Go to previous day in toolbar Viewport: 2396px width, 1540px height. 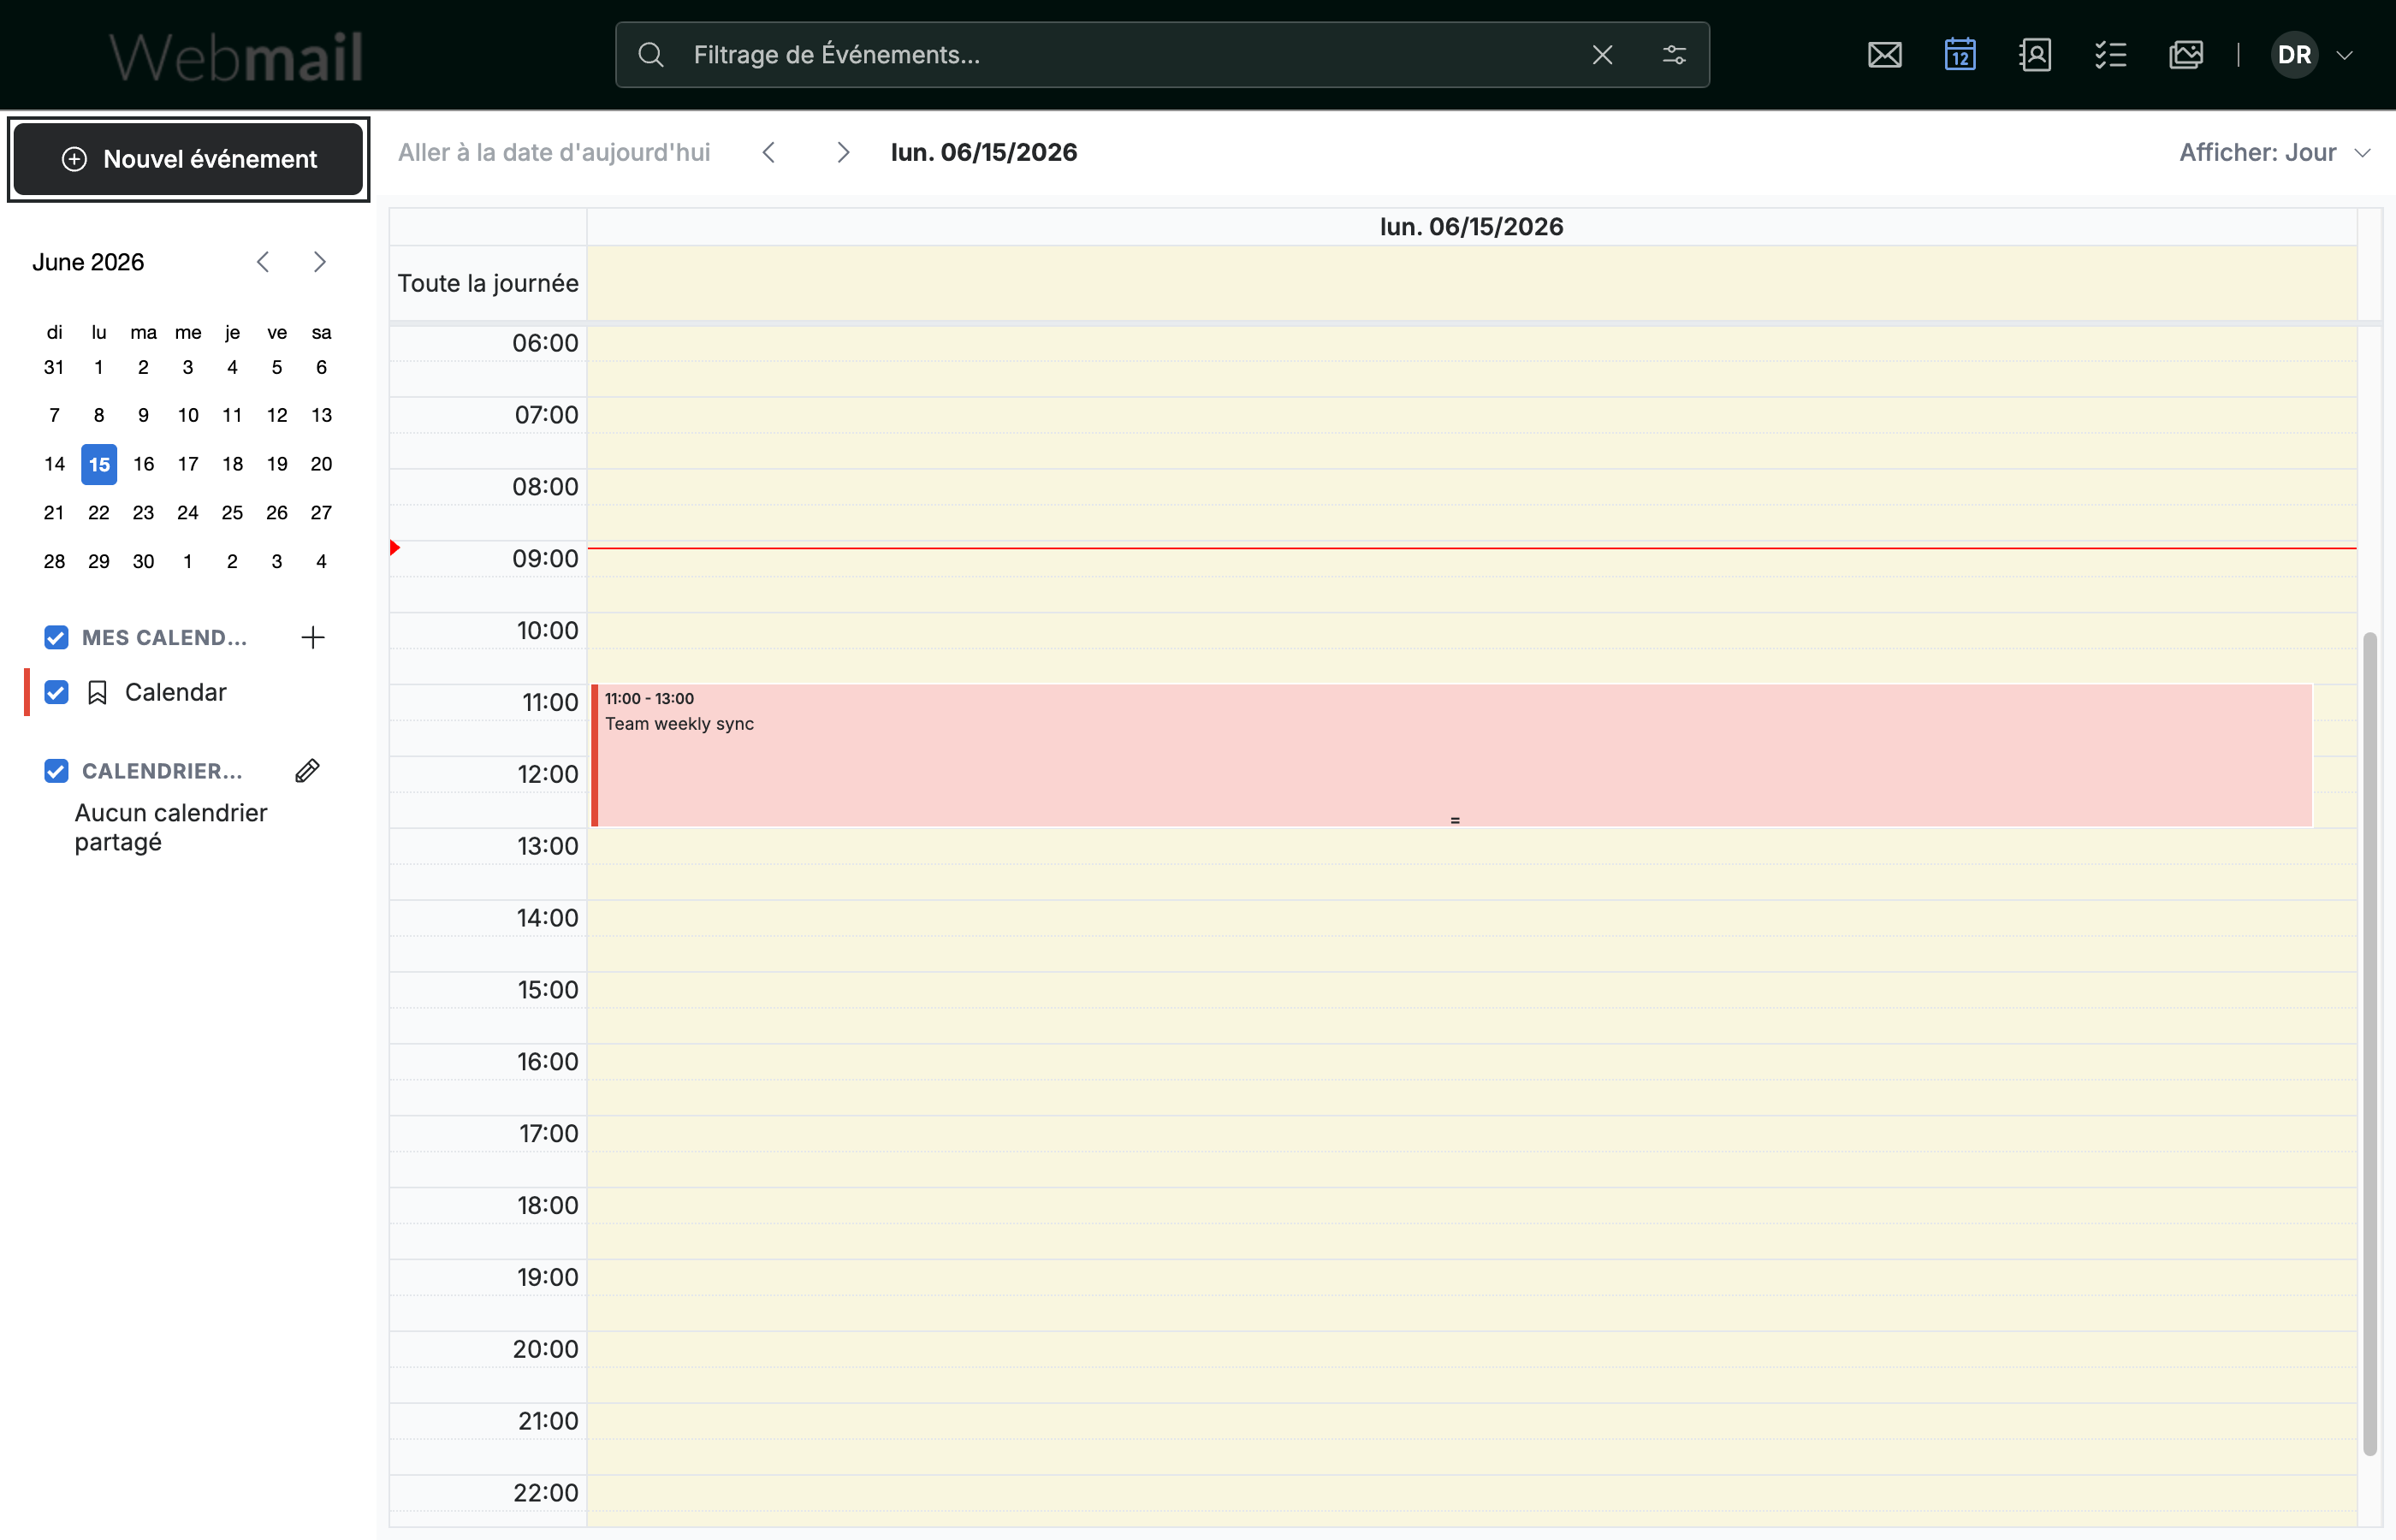[x=768, y=152]
